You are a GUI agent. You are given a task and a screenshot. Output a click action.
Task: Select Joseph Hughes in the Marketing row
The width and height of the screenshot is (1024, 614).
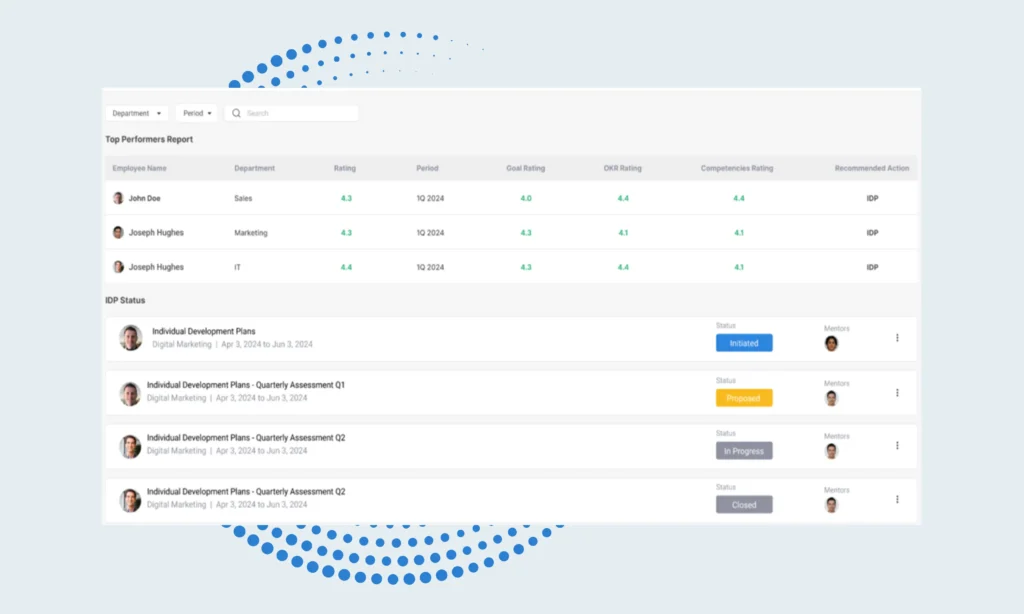tap(156, 233)
